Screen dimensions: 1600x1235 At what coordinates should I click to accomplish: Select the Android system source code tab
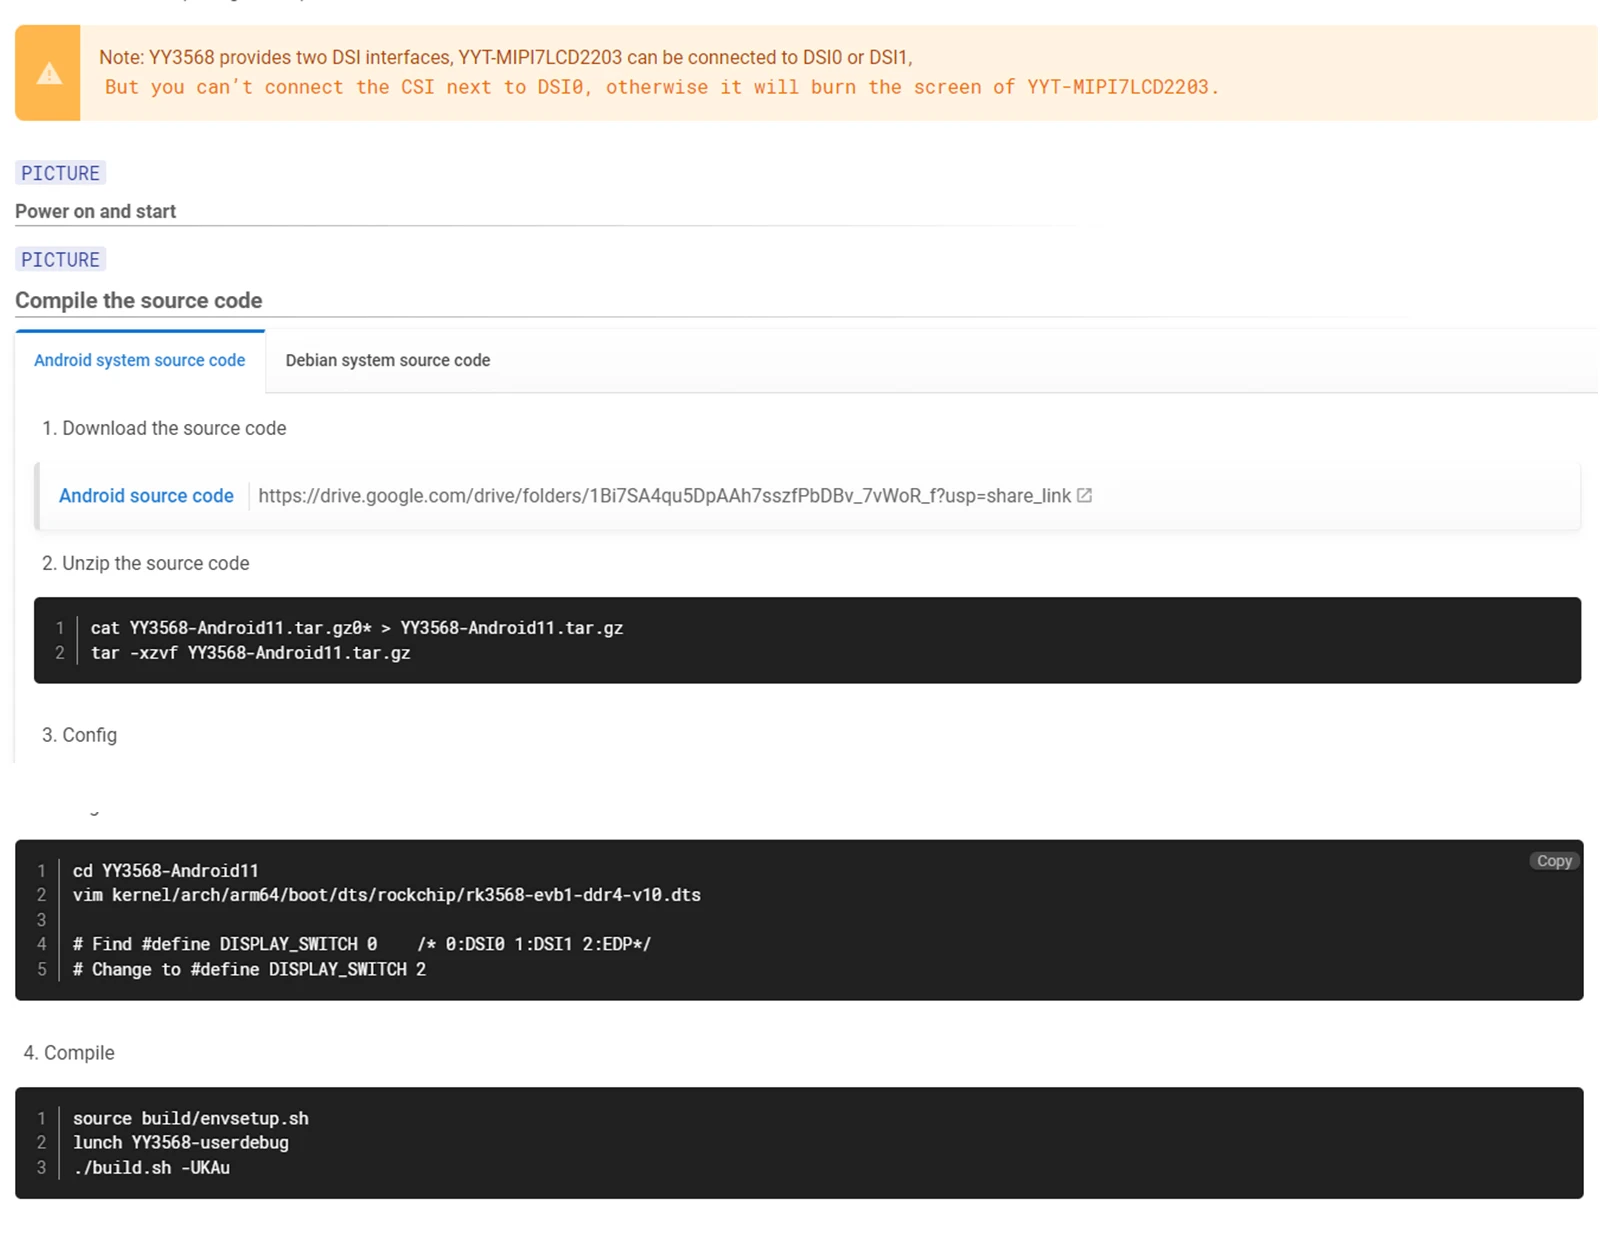coord(139,361)
